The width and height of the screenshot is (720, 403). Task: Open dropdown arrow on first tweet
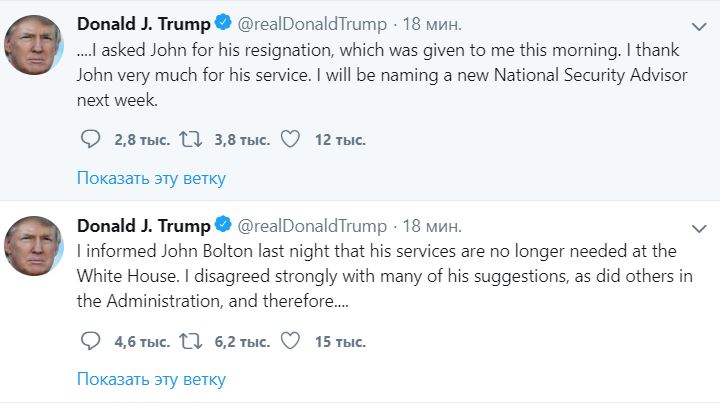697,24
